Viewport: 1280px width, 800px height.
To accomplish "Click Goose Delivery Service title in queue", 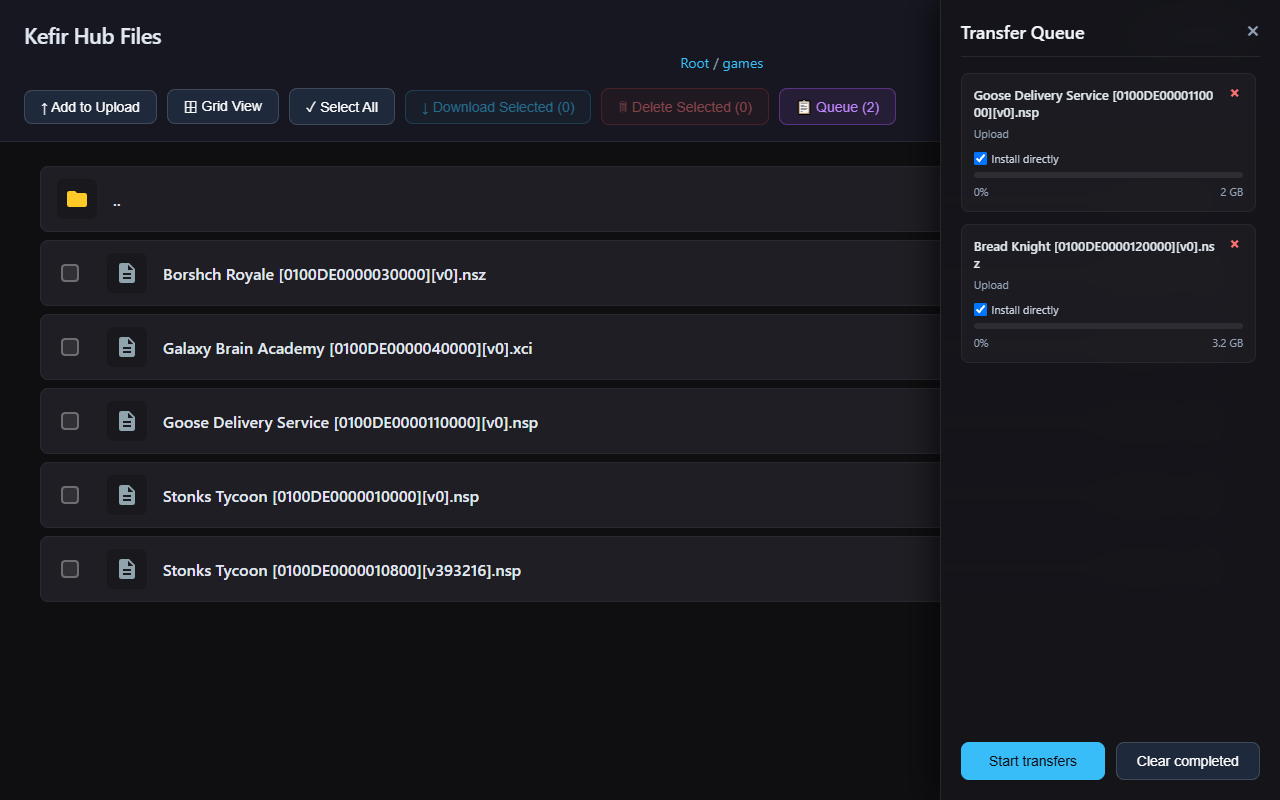I will tap(1094, 104).
